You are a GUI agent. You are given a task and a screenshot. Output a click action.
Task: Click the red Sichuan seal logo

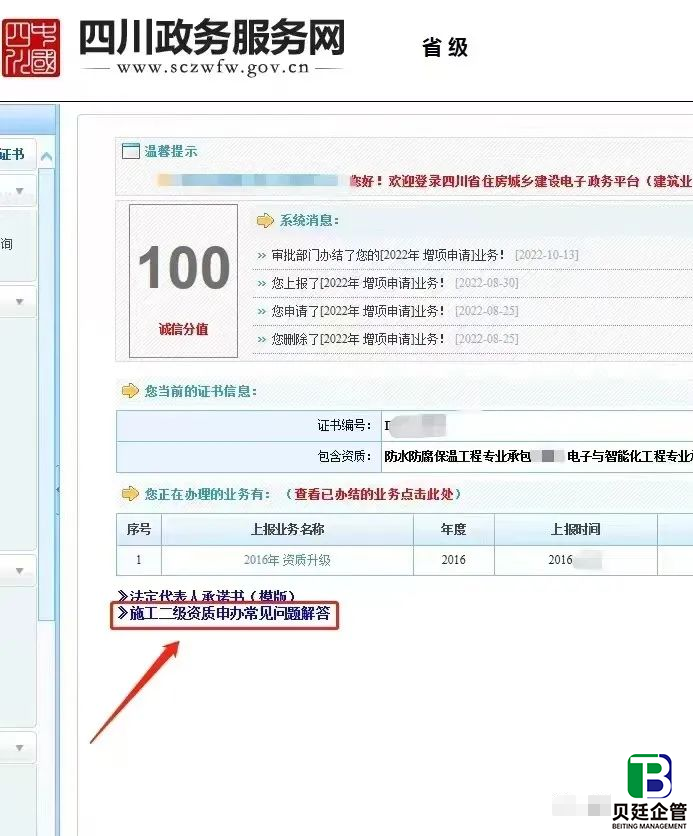click(31, 48)
